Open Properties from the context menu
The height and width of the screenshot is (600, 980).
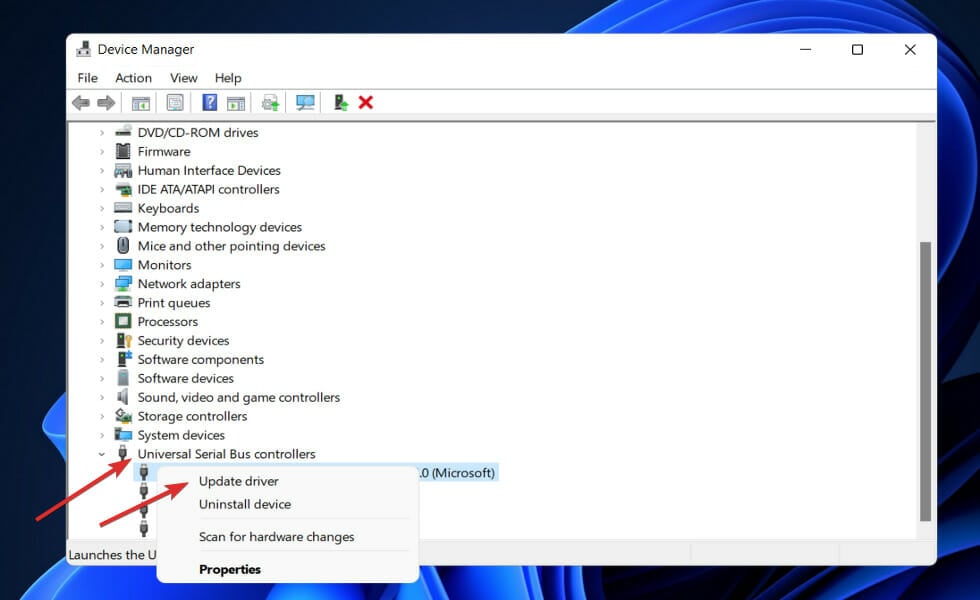click(x=230, y=570)
